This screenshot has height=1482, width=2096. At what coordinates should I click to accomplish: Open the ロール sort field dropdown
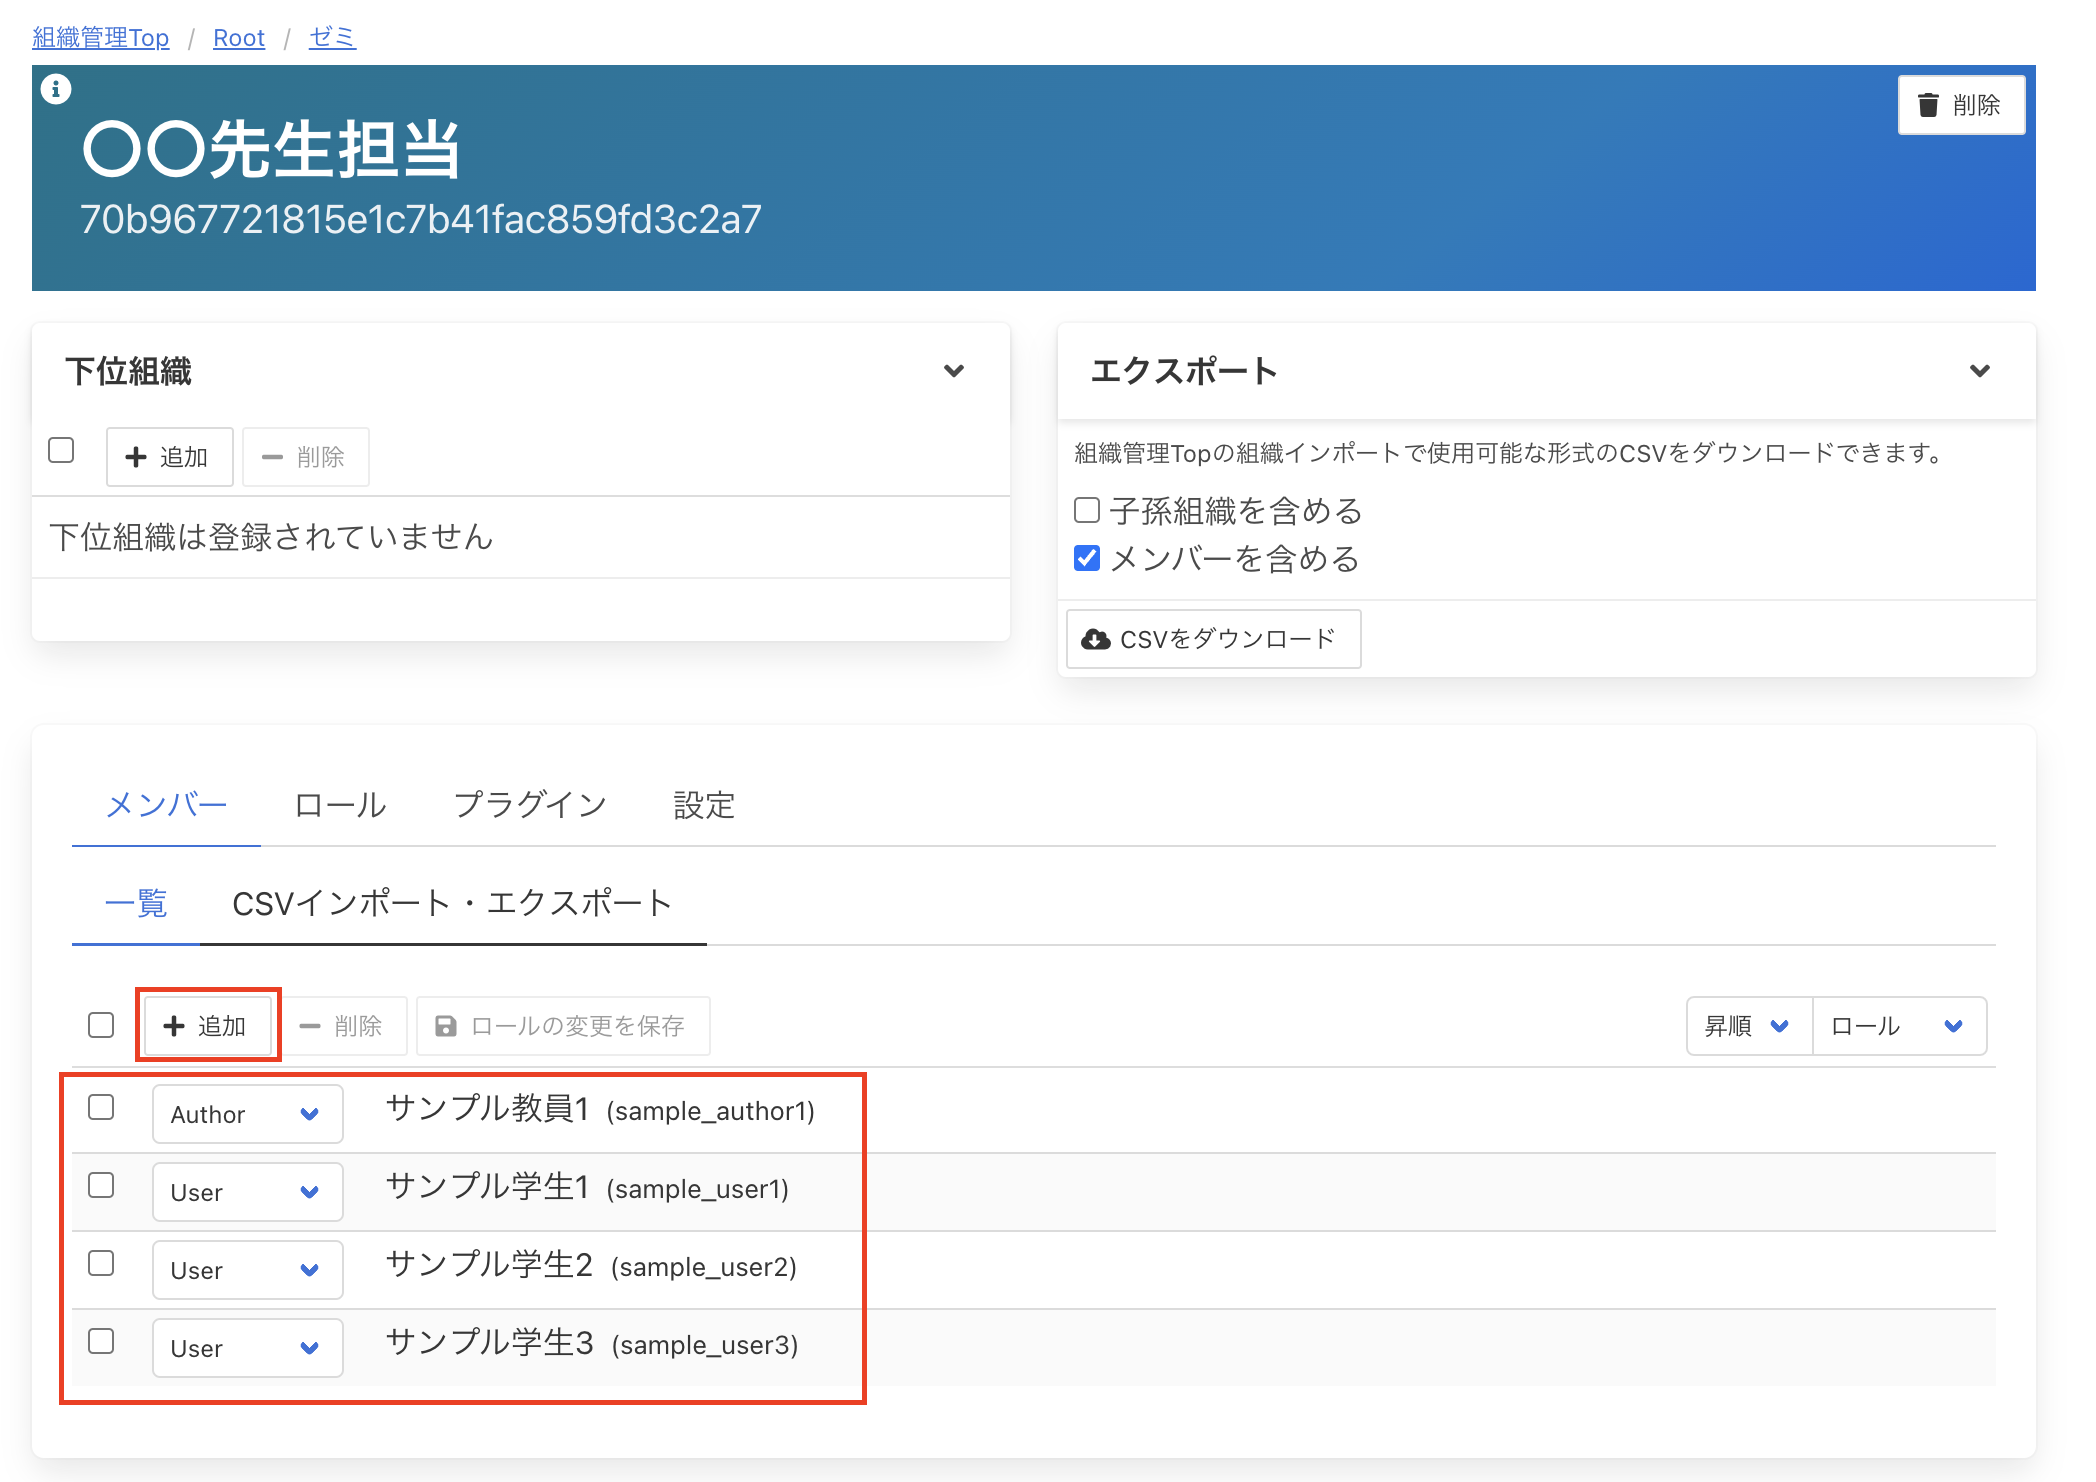(1898, 1026)
